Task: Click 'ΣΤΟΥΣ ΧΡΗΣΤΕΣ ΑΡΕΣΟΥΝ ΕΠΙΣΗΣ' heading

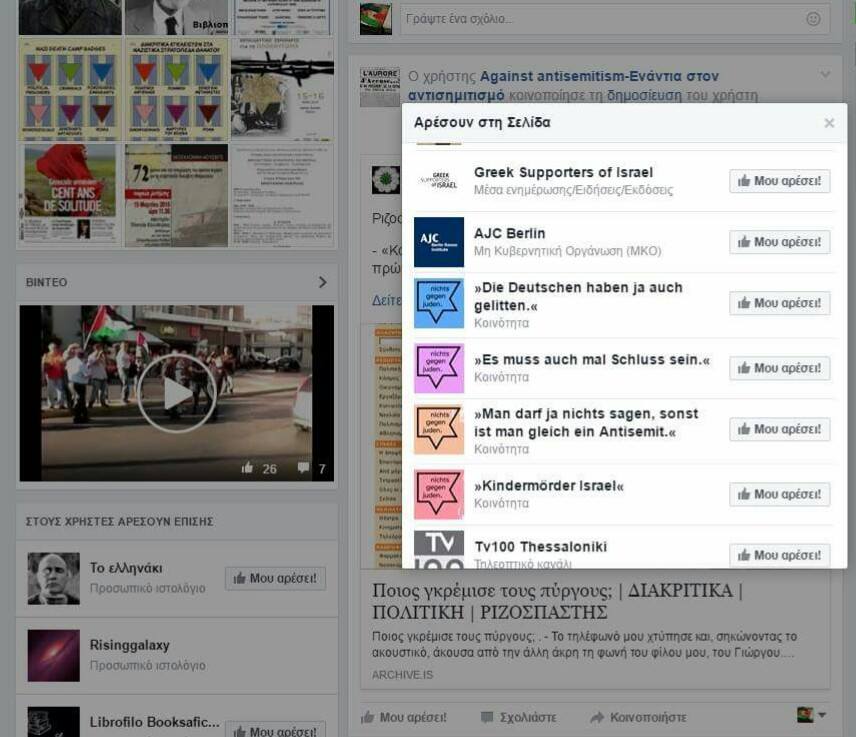Action: tap(120, 522)
